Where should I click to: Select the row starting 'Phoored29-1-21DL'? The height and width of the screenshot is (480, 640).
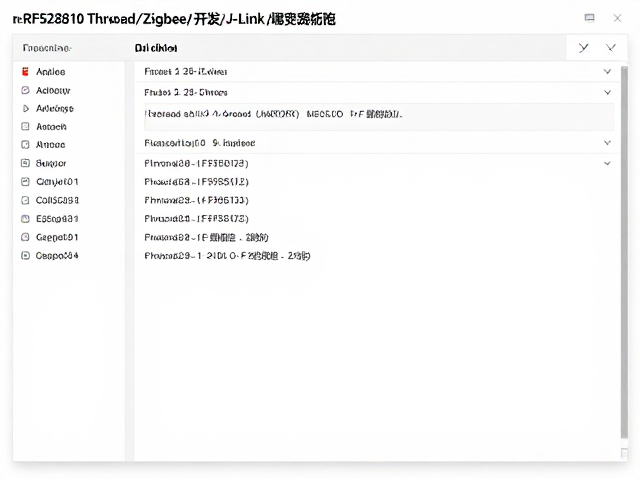pos(378,256)
